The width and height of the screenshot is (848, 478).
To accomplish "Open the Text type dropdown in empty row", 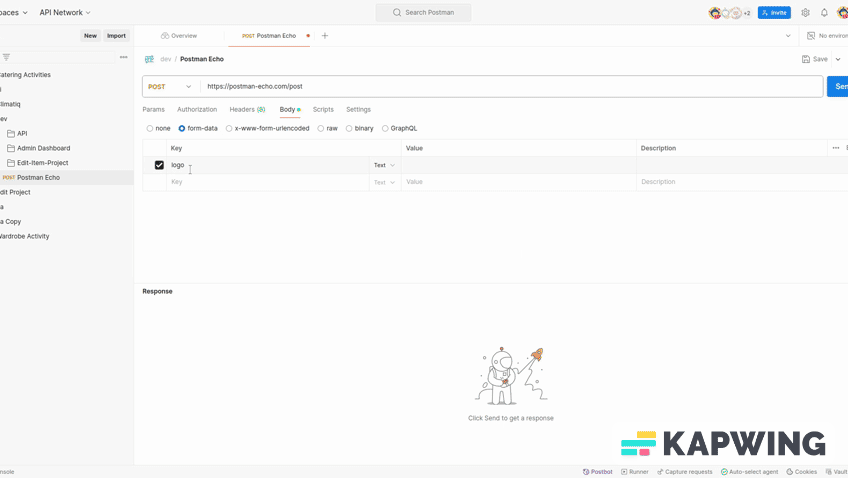I will (x=385, y=182).
